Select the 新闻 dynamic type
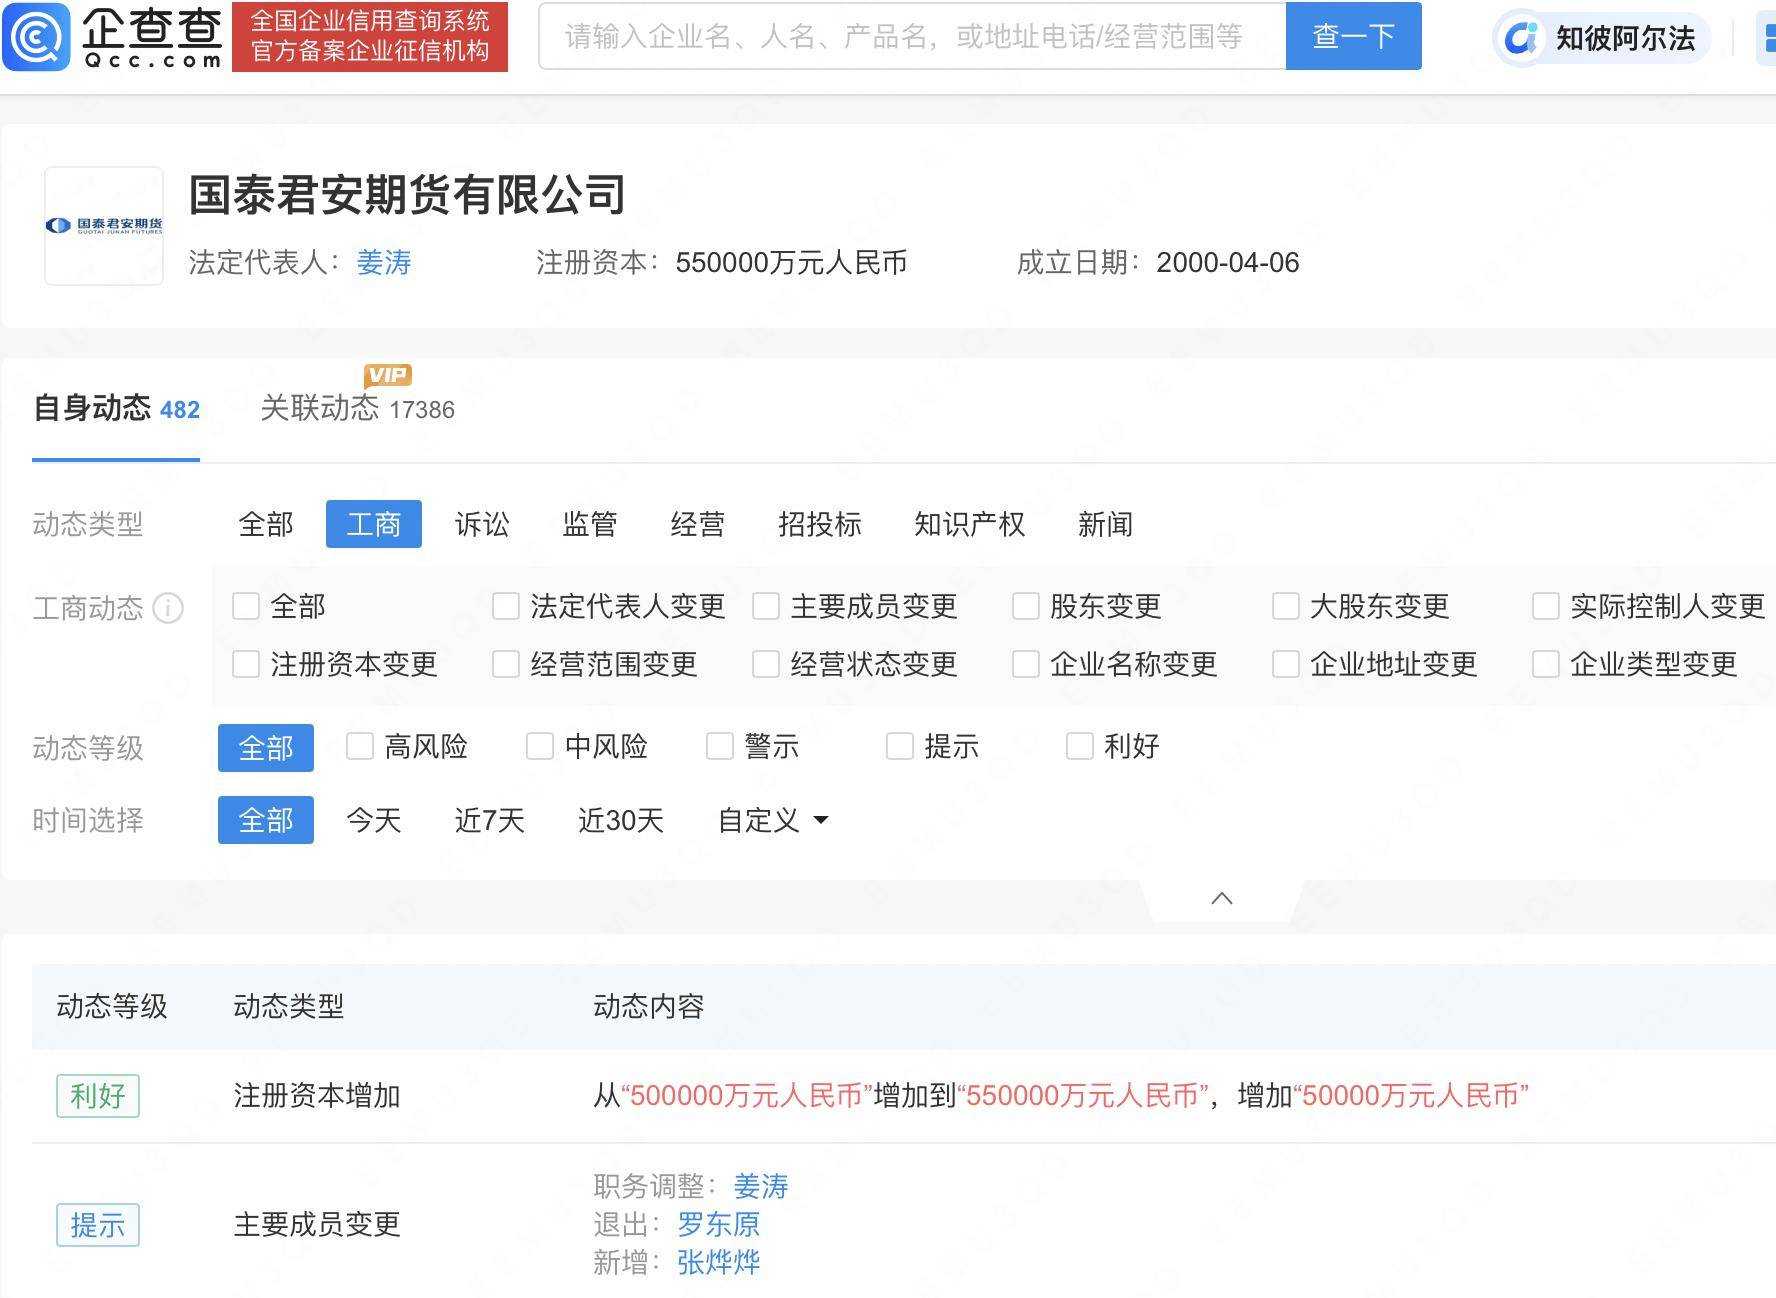 click(x=1105, y=524)
